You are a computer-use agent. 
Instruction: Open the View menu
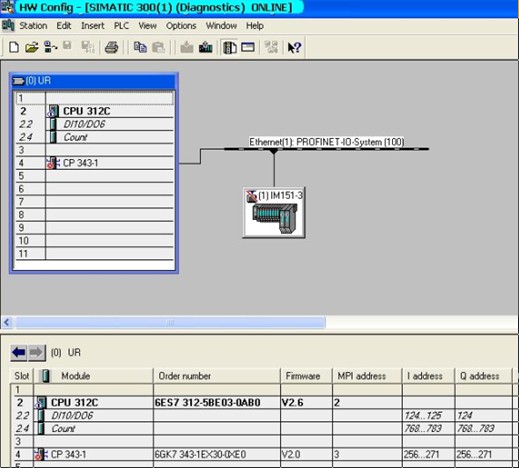147,26
